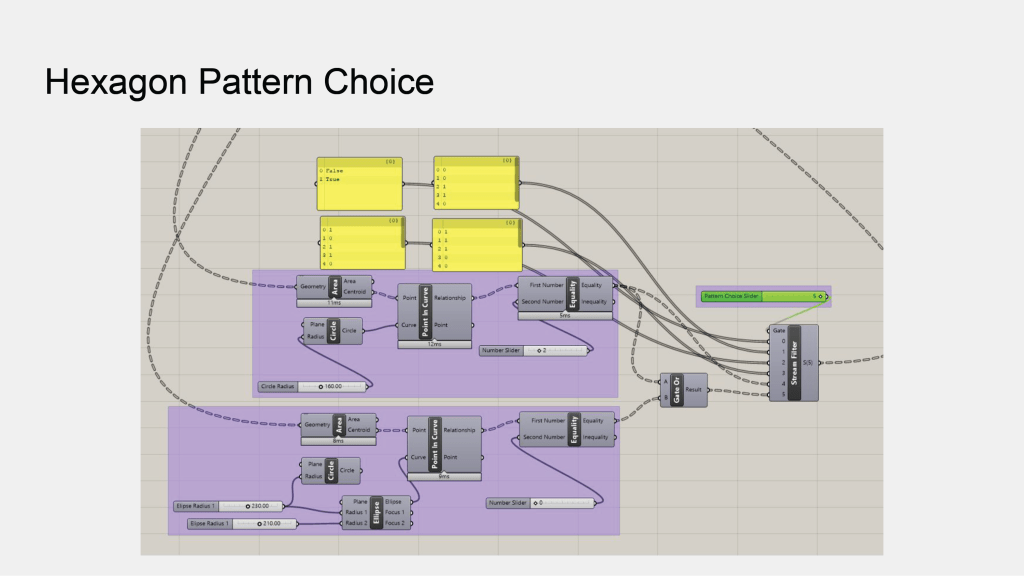Click the Circle component beside Circle Radius slider

click(x=335, y=331)
